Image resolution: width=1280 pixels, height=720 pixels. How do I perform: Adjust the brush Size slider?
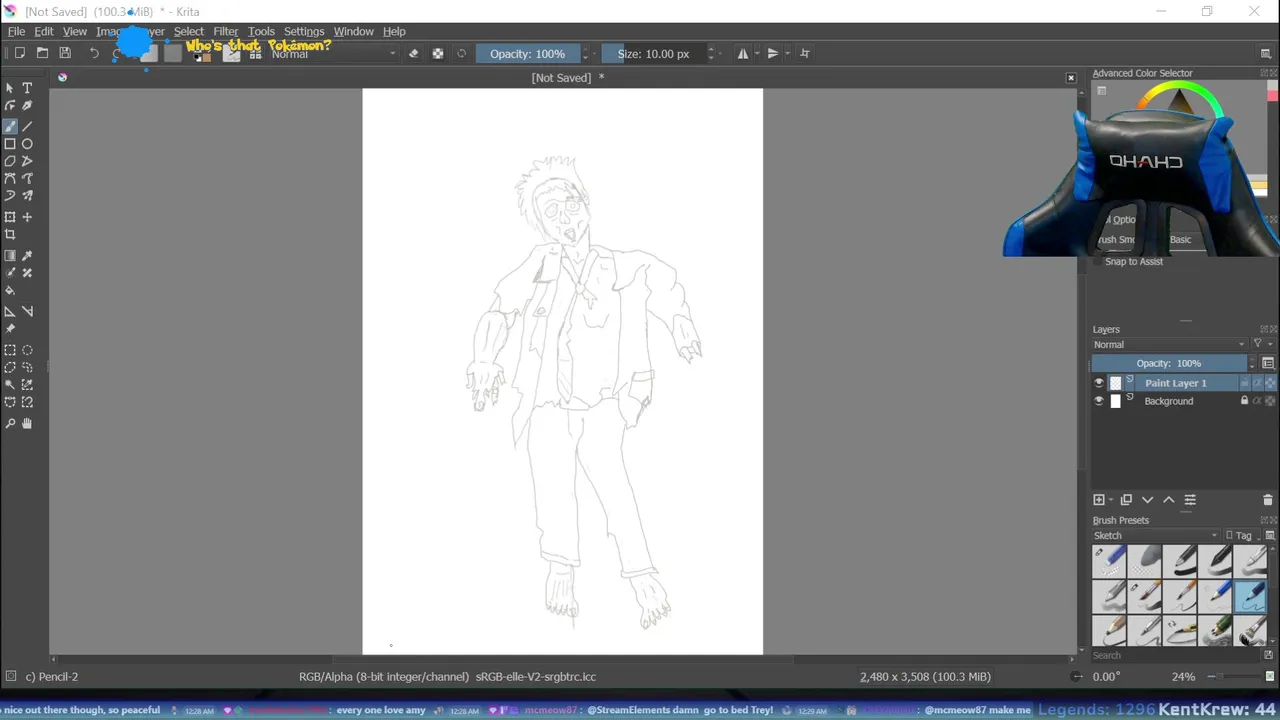tap(654, 53)
